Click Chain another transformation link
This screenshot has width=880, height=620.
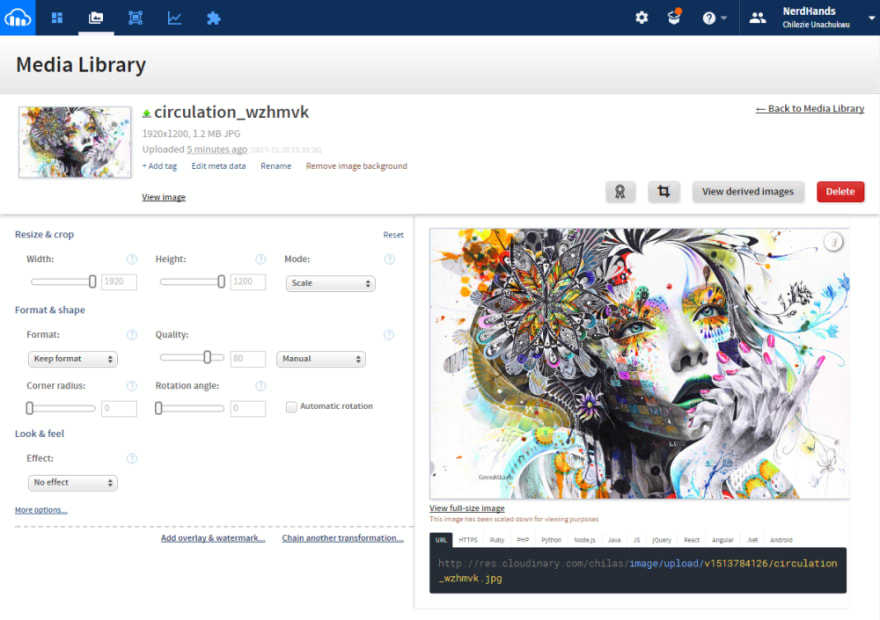342,538
